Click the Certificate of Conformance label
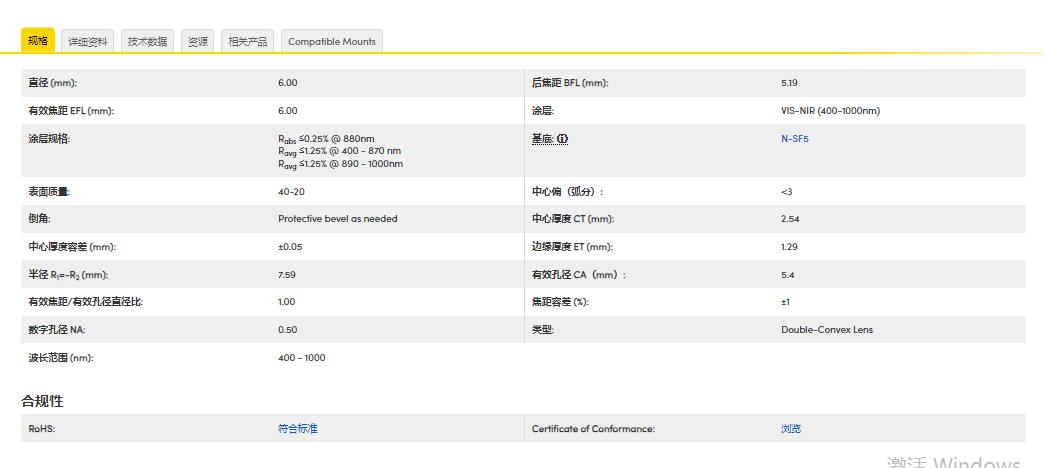Screen dimensions: 1044x468 (593, 429)
